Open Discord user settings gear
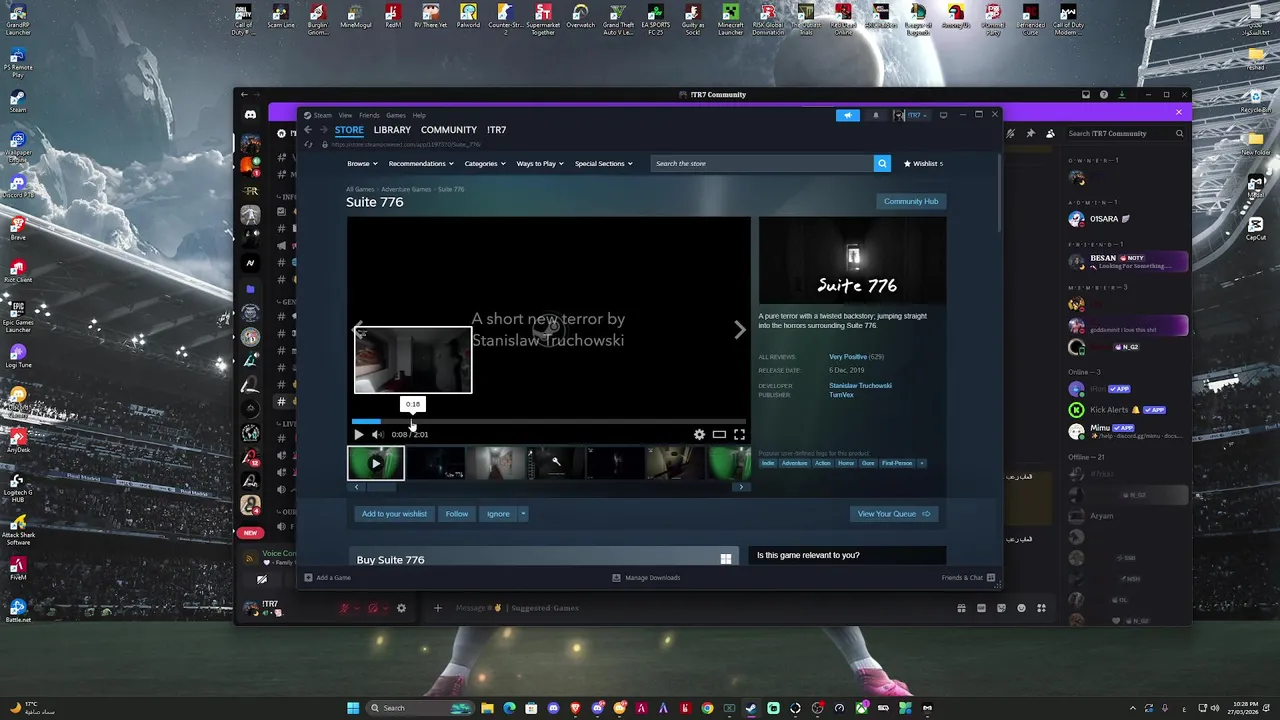Image resolution: width=1280 pixels, height=720 pixels. pyautogui.click(x=401, y=608)
